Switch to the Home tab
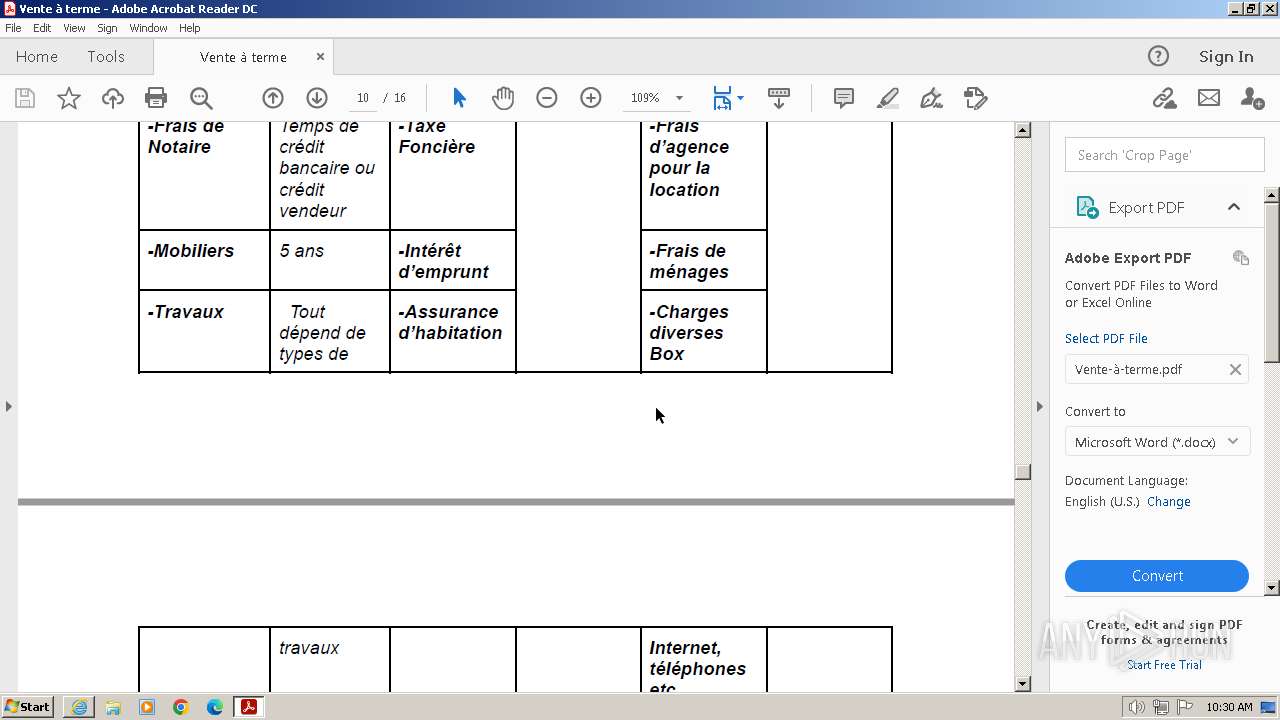Viewport: 1280px width, 720px height. (37, 56)
